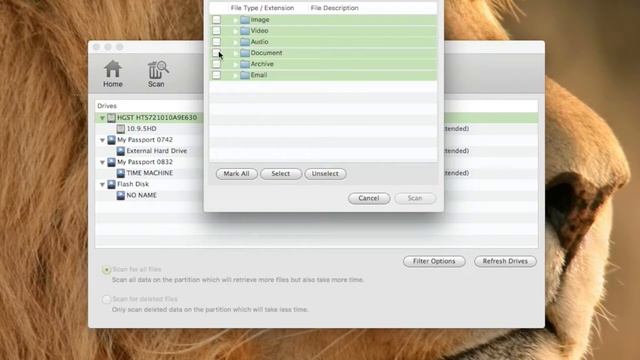The width and height of the screenshot is (640, 360).
Task: Click the My Passport 0832 drive icon
Action: (x=111, y=162)
